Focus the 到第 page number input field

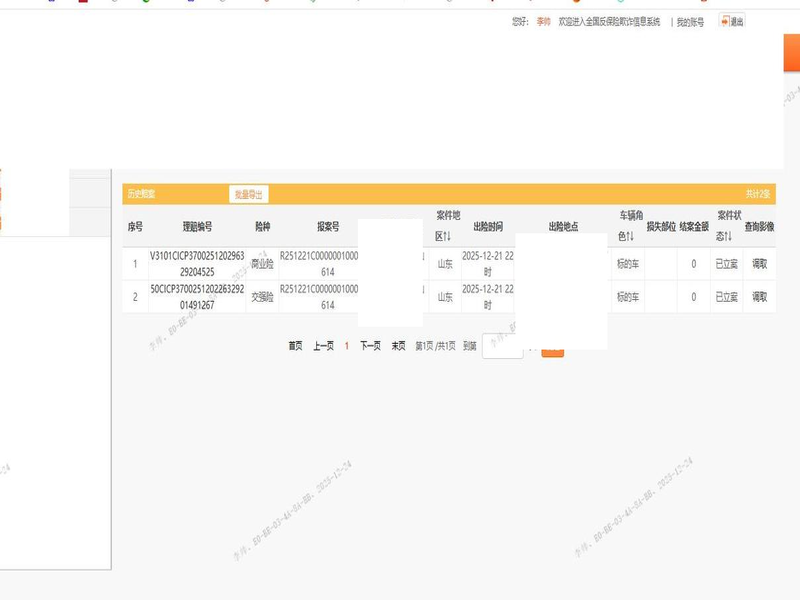pyautogui.click(x=502, y=346)
